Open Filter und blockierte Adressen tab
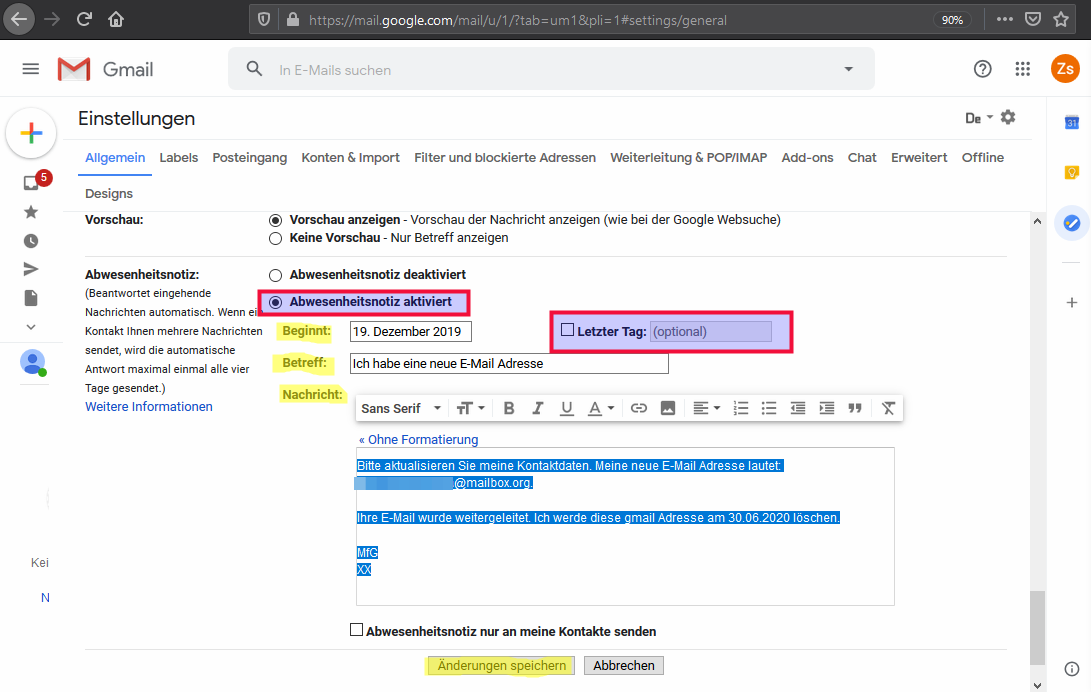Screen dimensions: 1091x692 505,158
